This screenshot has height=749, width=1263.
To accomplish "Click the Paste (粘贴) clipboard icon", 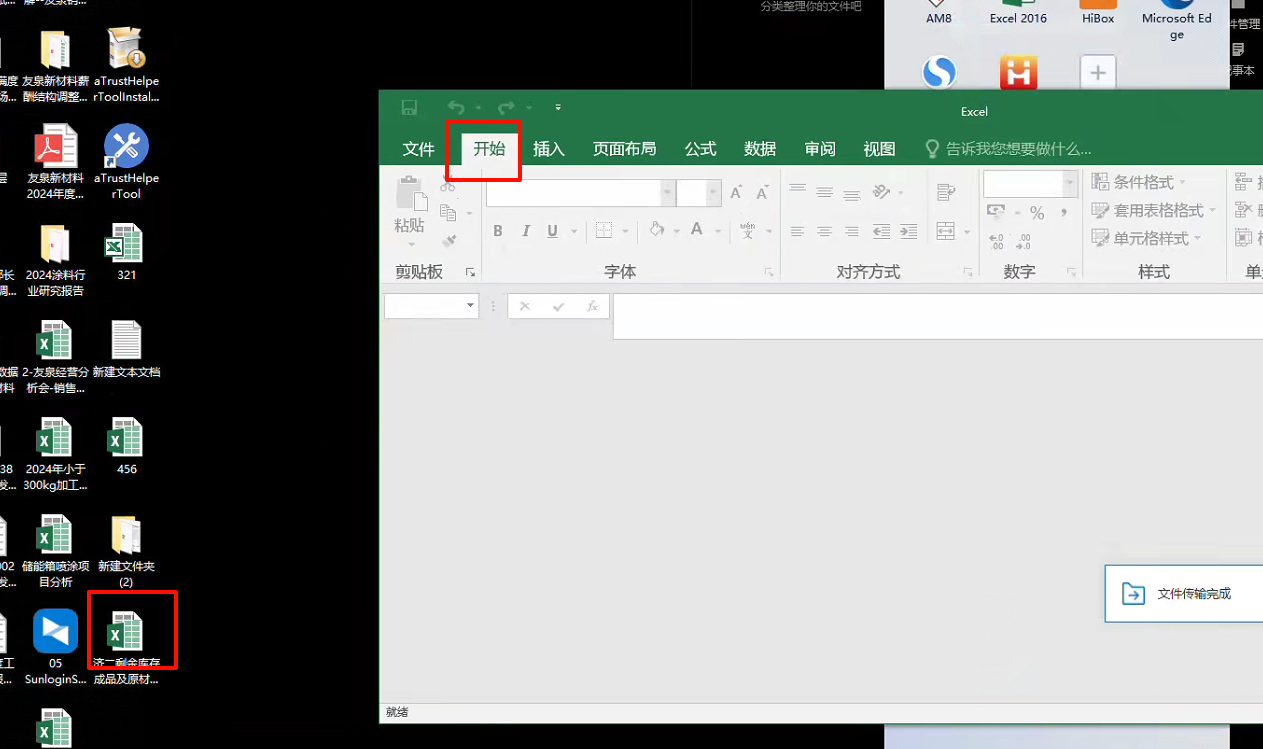I will click(410, 195).
